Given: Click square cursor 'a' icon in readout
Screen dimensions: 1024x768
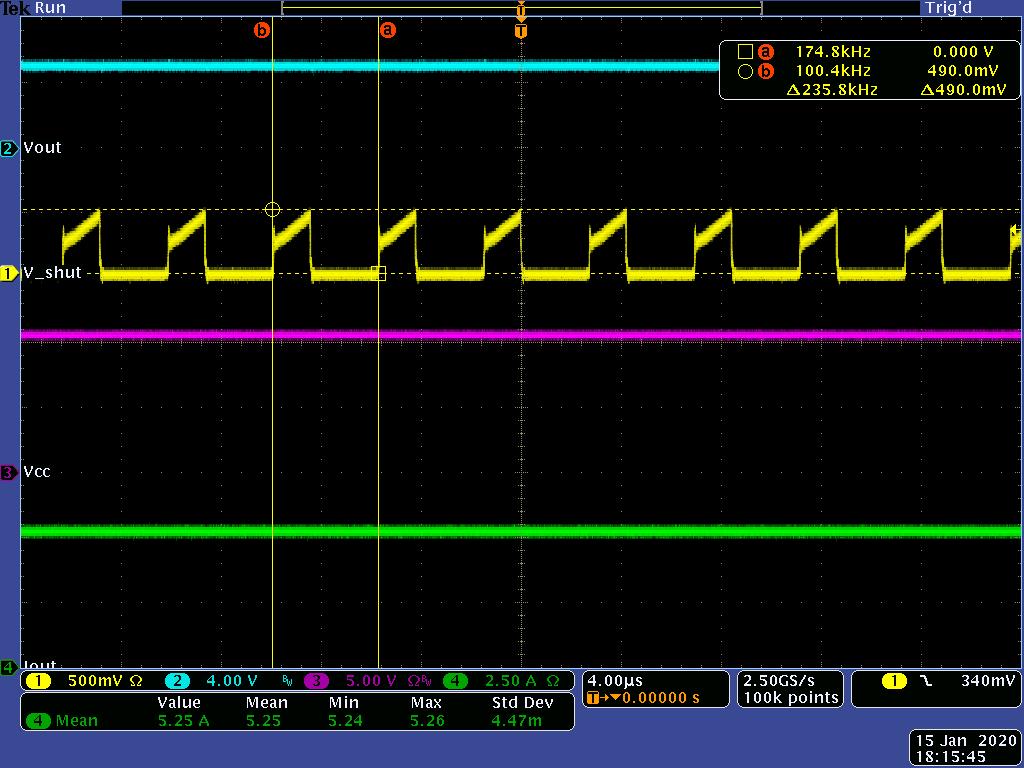Looking at the screenshot, I should 745,52.
